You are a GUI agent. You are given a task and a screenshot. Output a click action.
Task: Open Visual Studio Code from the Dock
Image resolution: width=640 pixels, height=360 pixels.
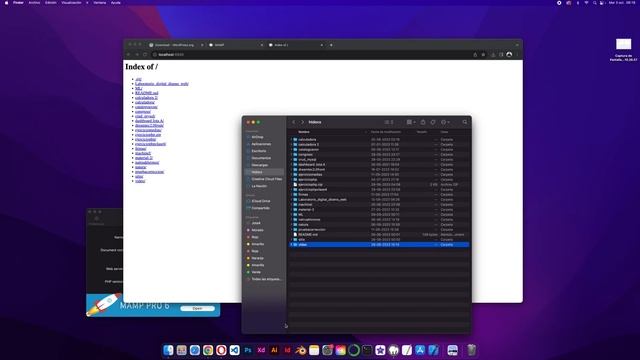coord(234,350)
